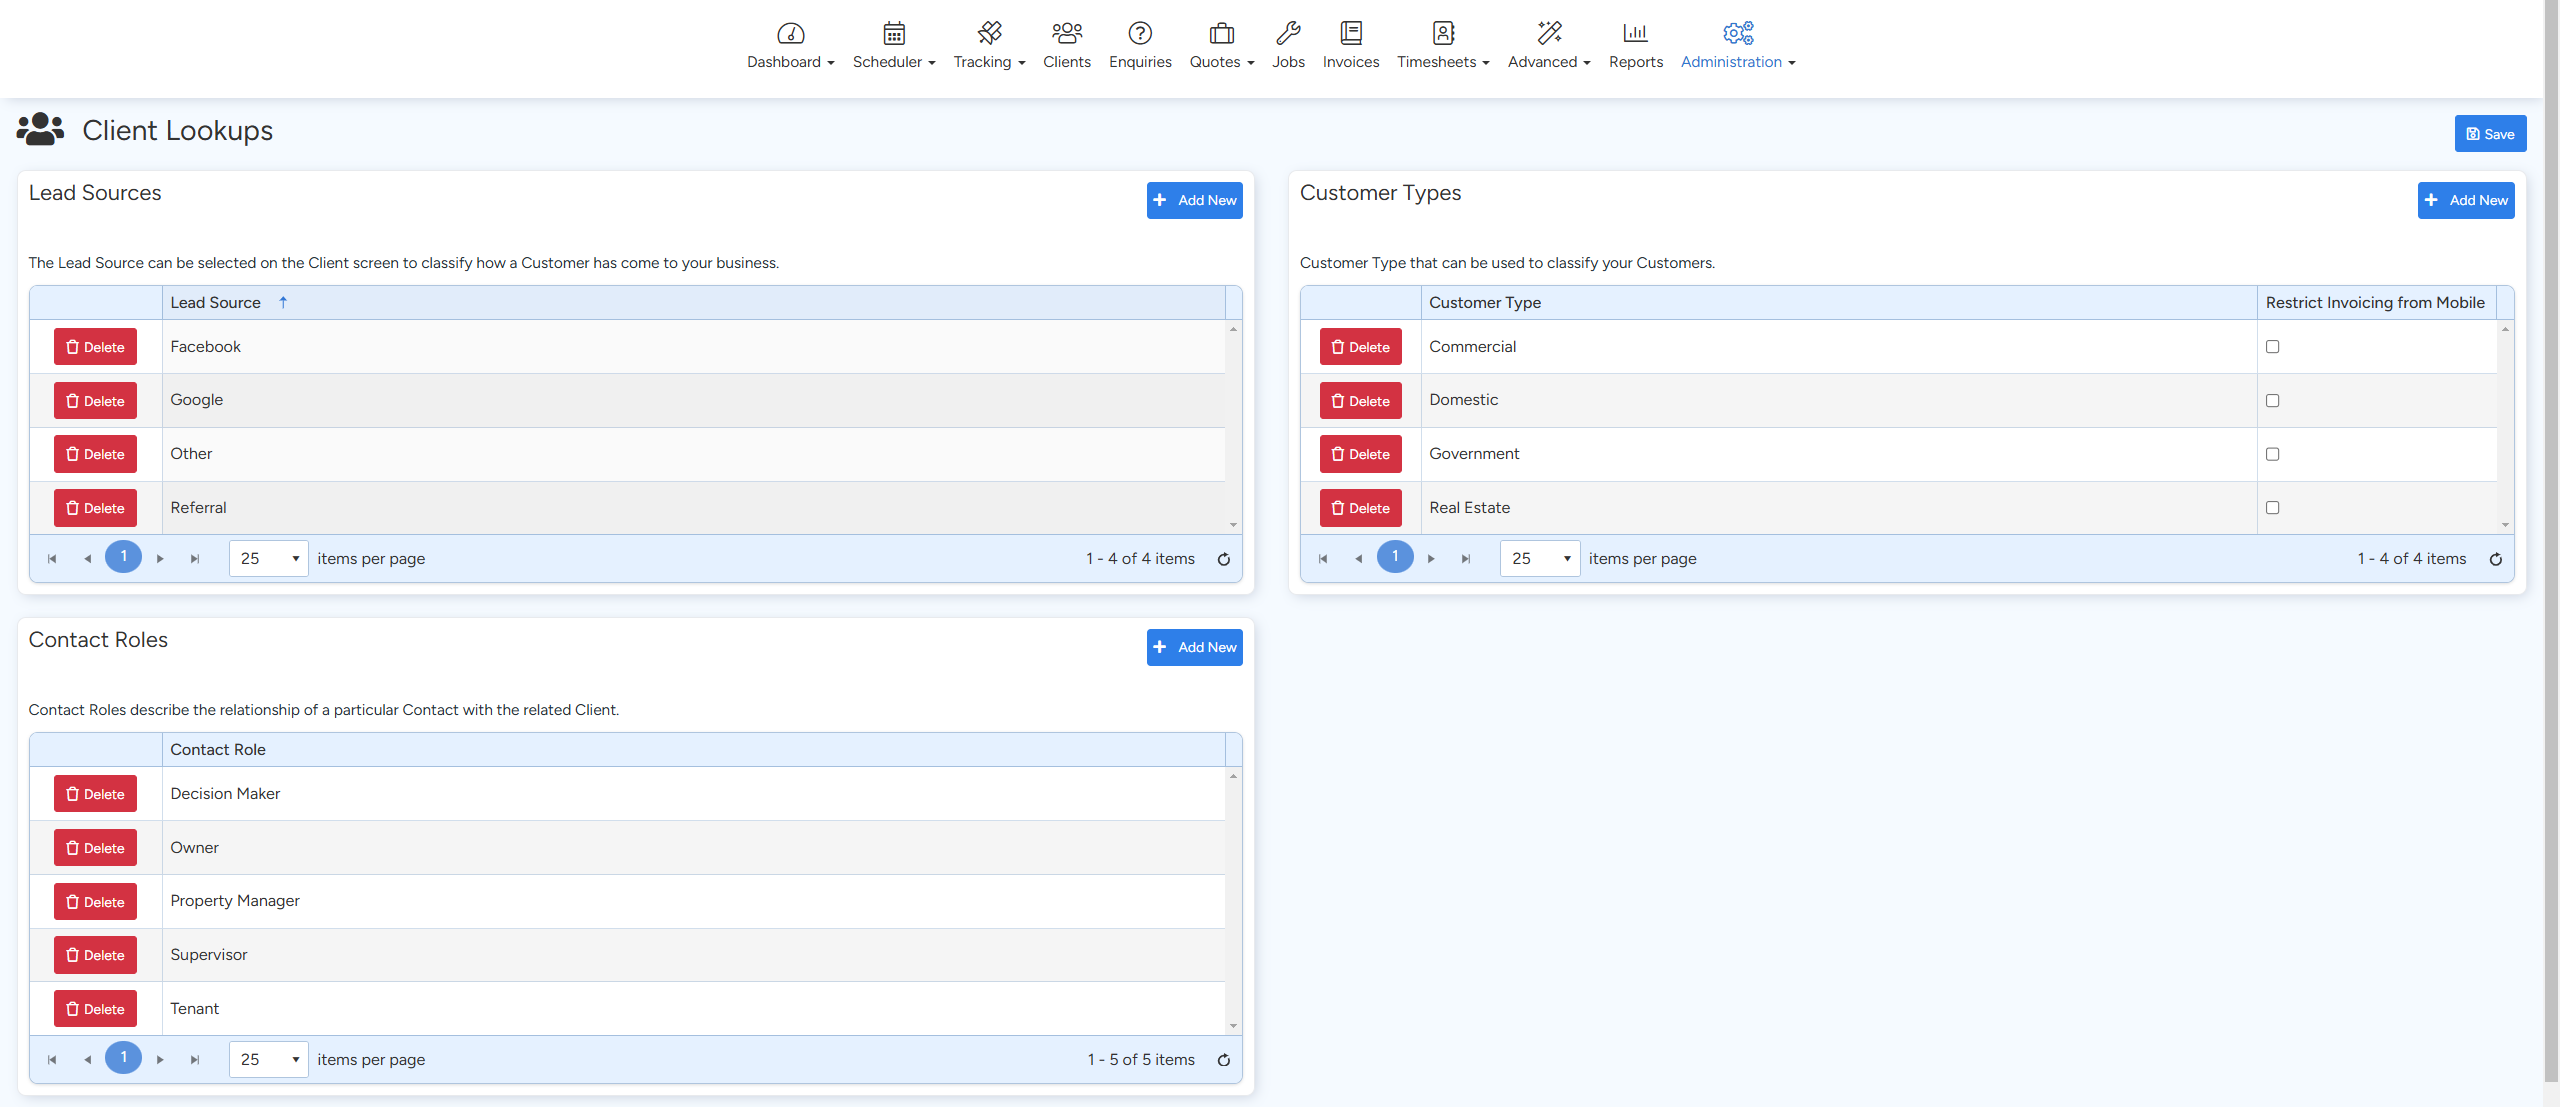
Task: Click the Scheduler calendar icon
Action: (893, 34)
